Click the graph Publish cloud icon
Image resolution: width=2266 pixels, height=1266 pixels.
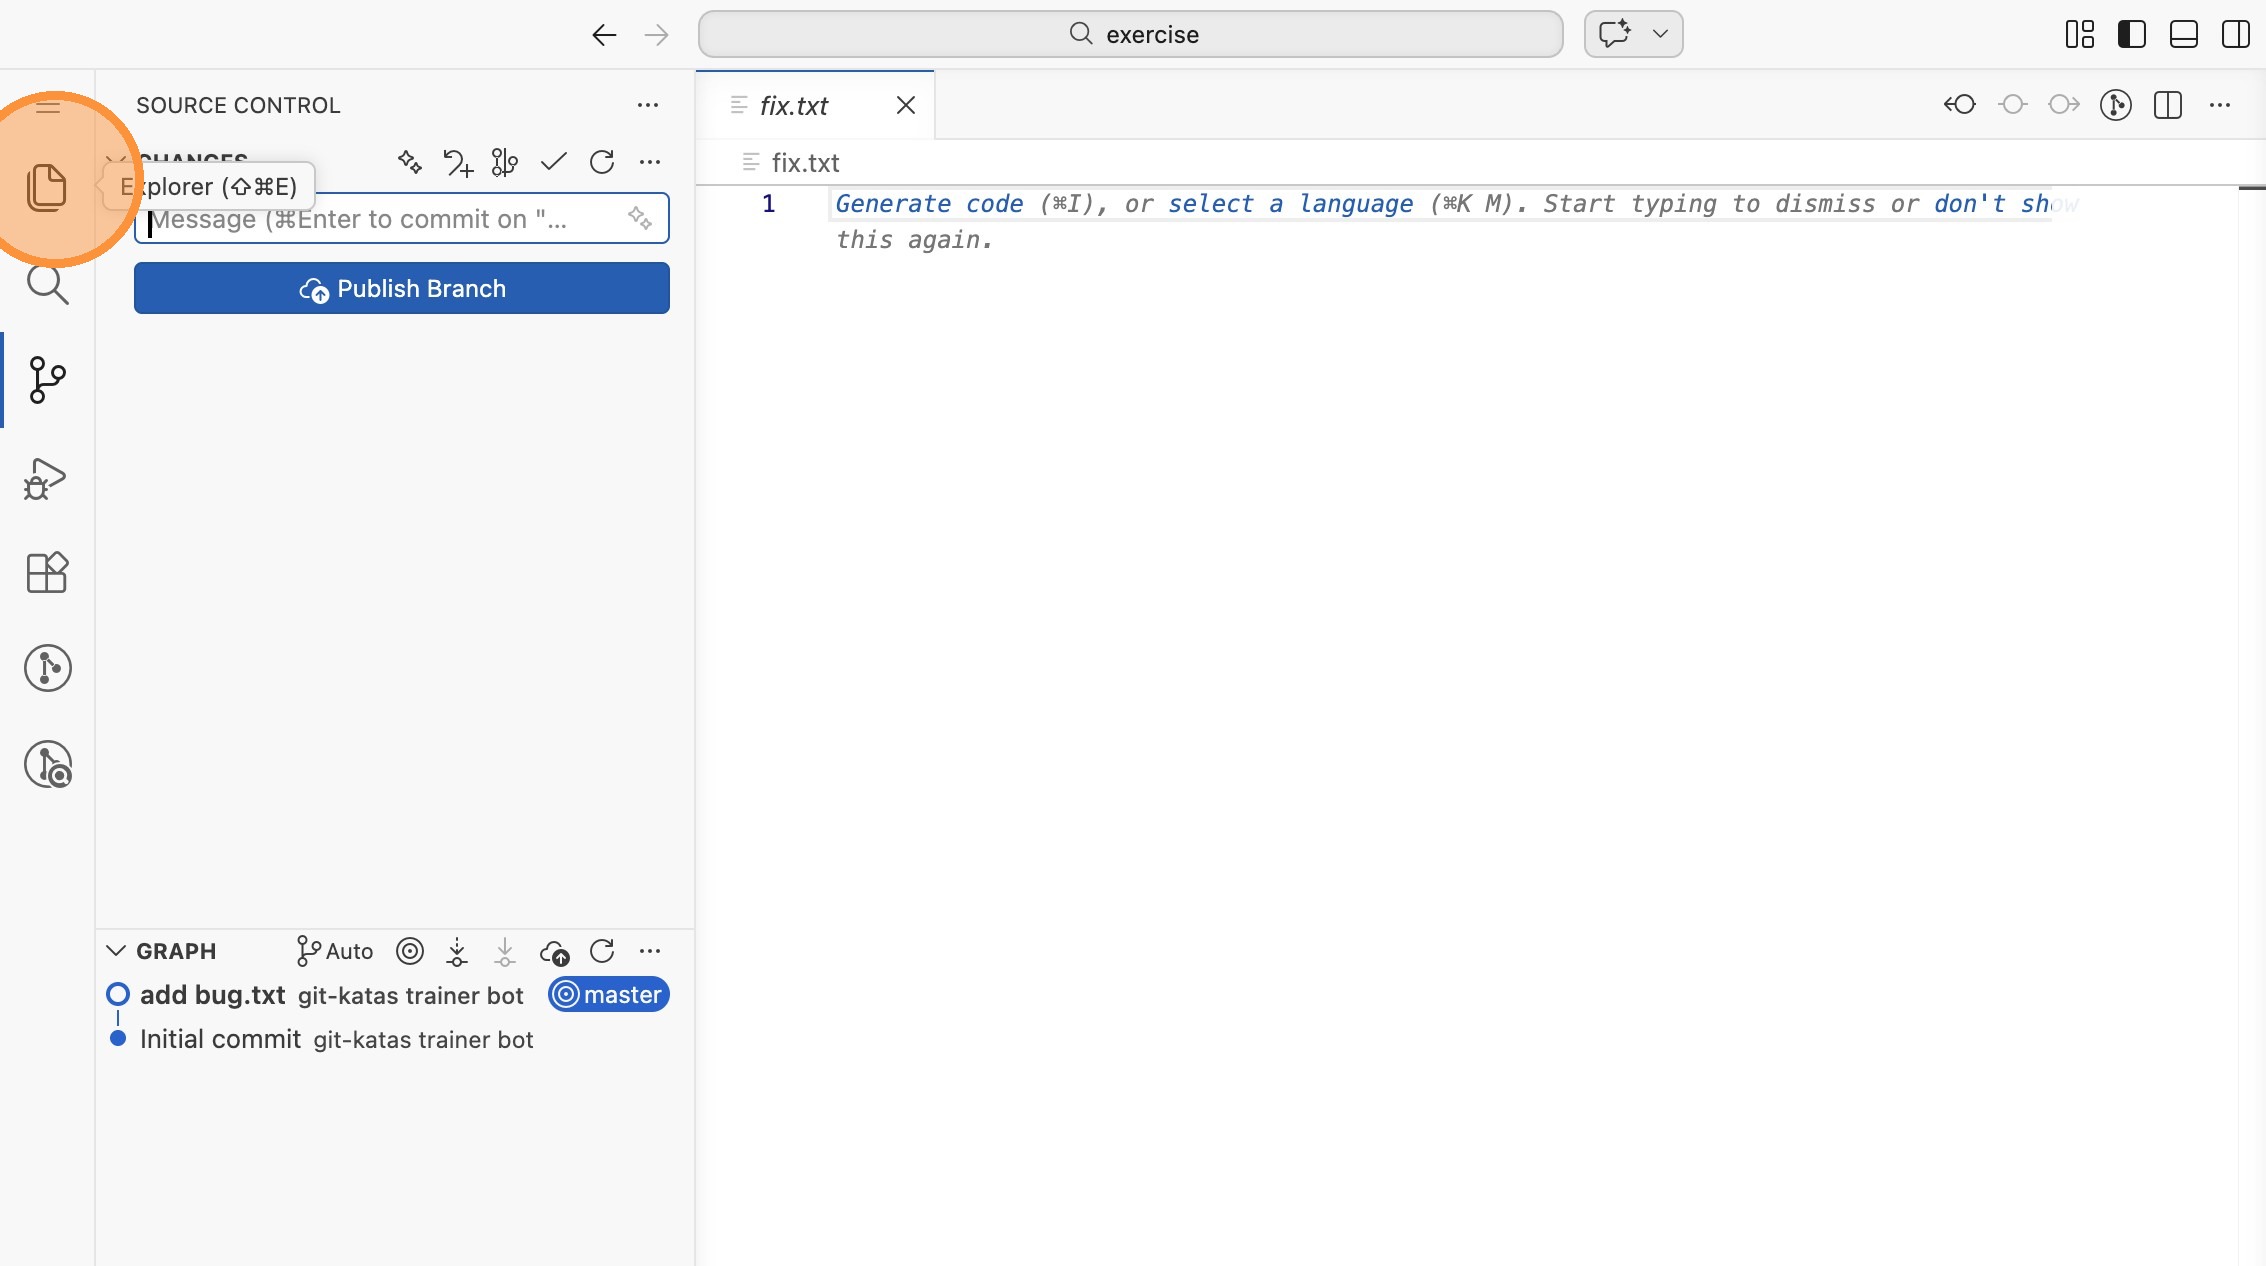[554, 951]
